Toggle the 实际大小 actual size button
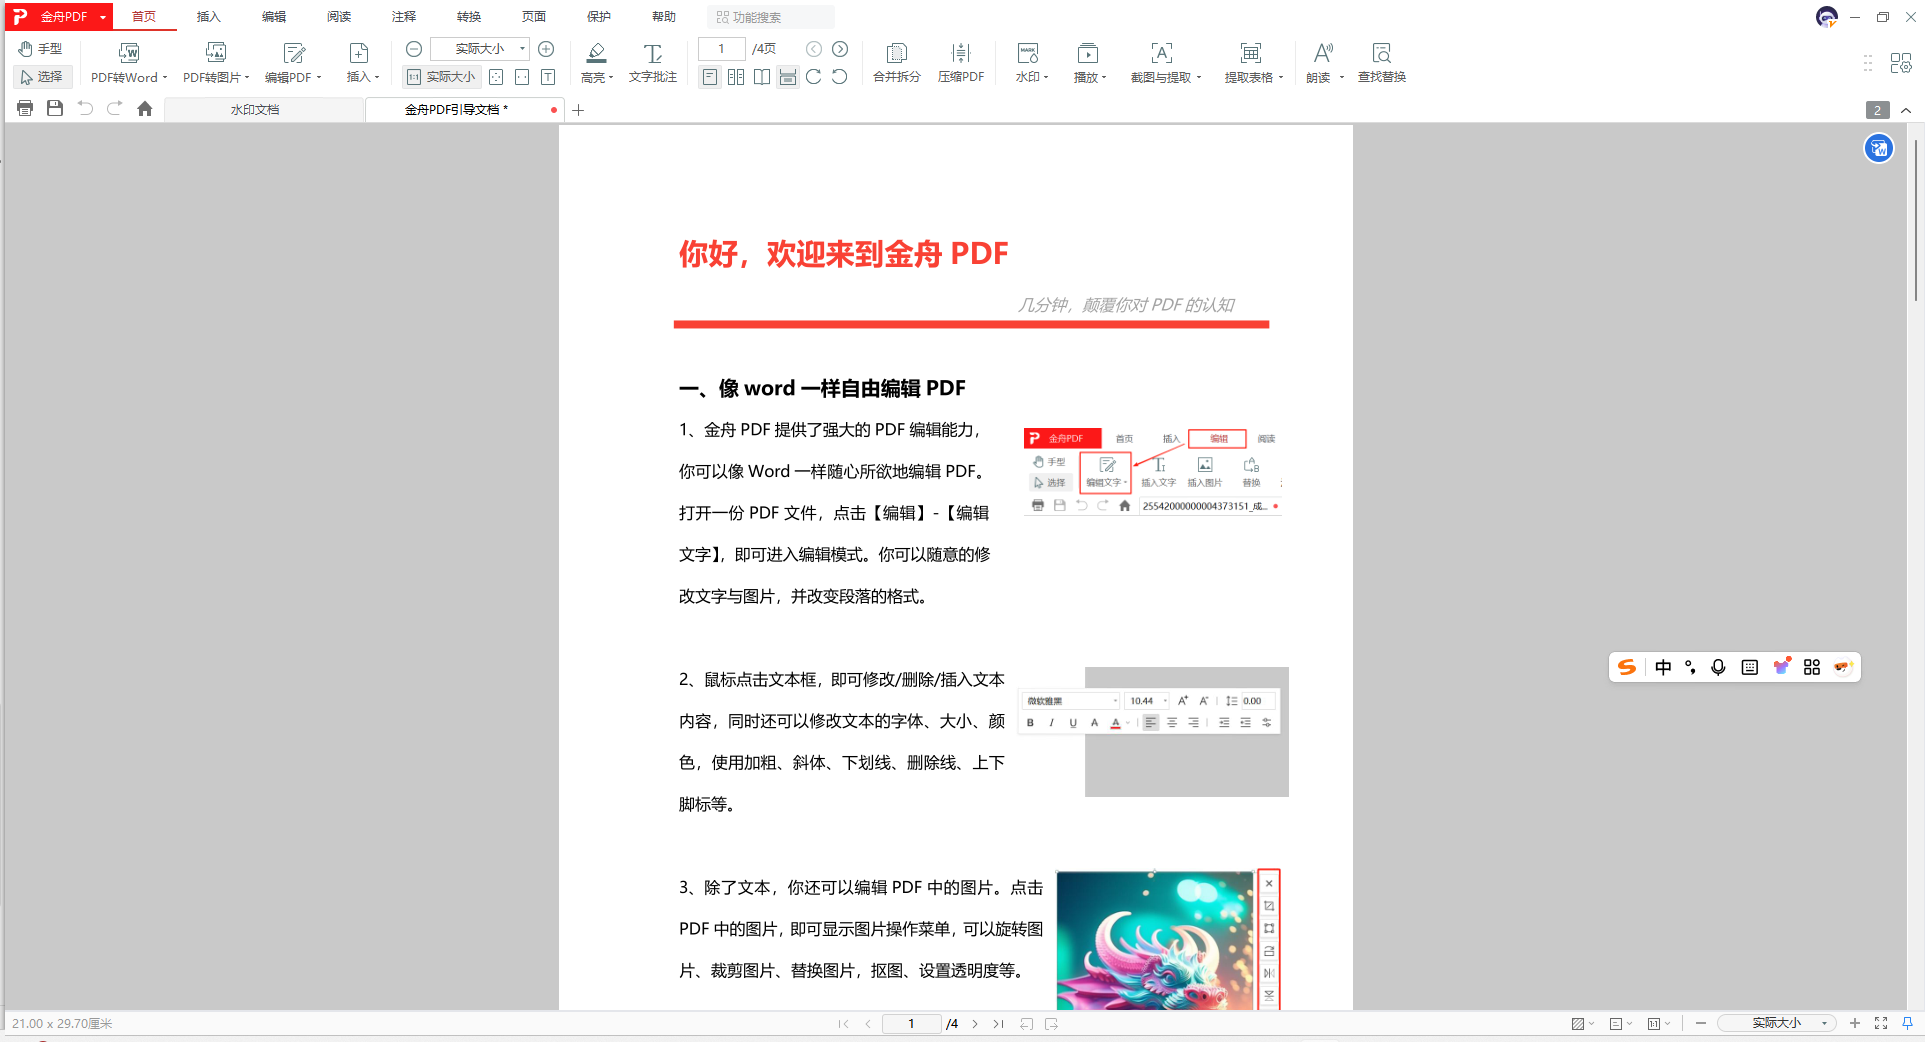This screenshot has height=1042, width=1925. click(442, 77)
